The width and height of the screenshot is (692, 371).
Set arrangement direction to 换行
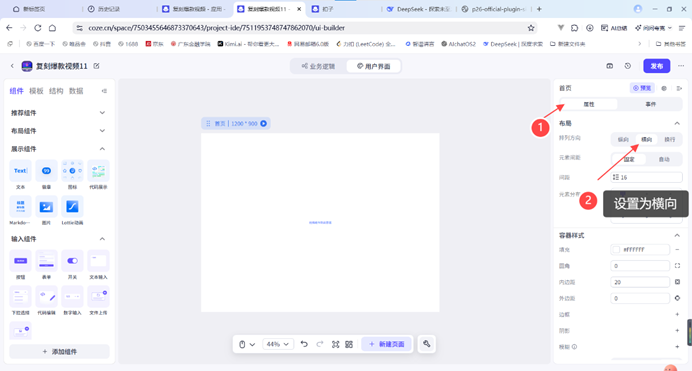point(670,139)
